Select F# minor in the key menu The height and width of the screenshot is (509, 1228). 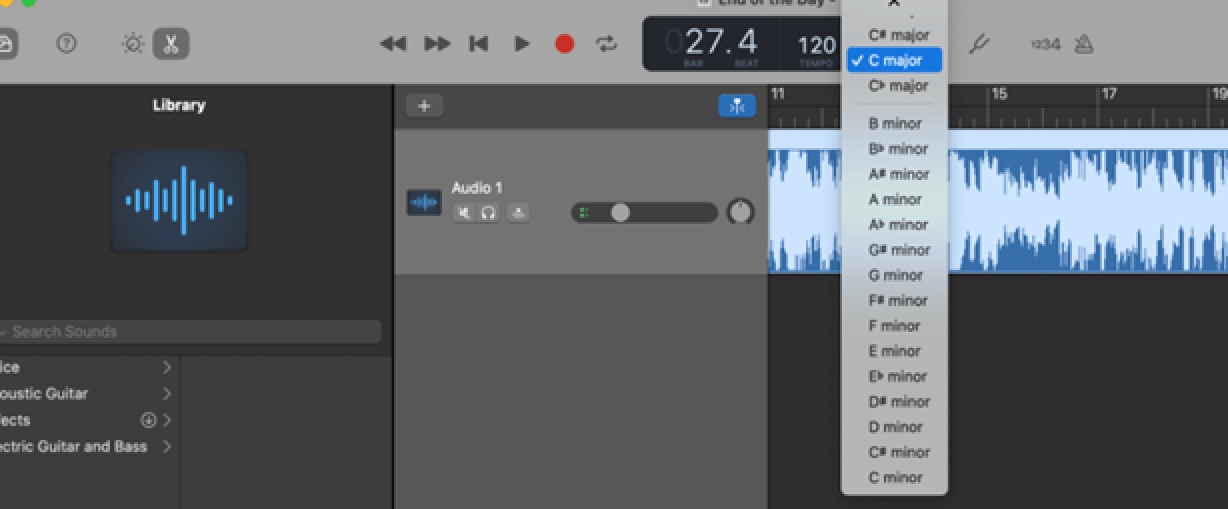(897, 300)
